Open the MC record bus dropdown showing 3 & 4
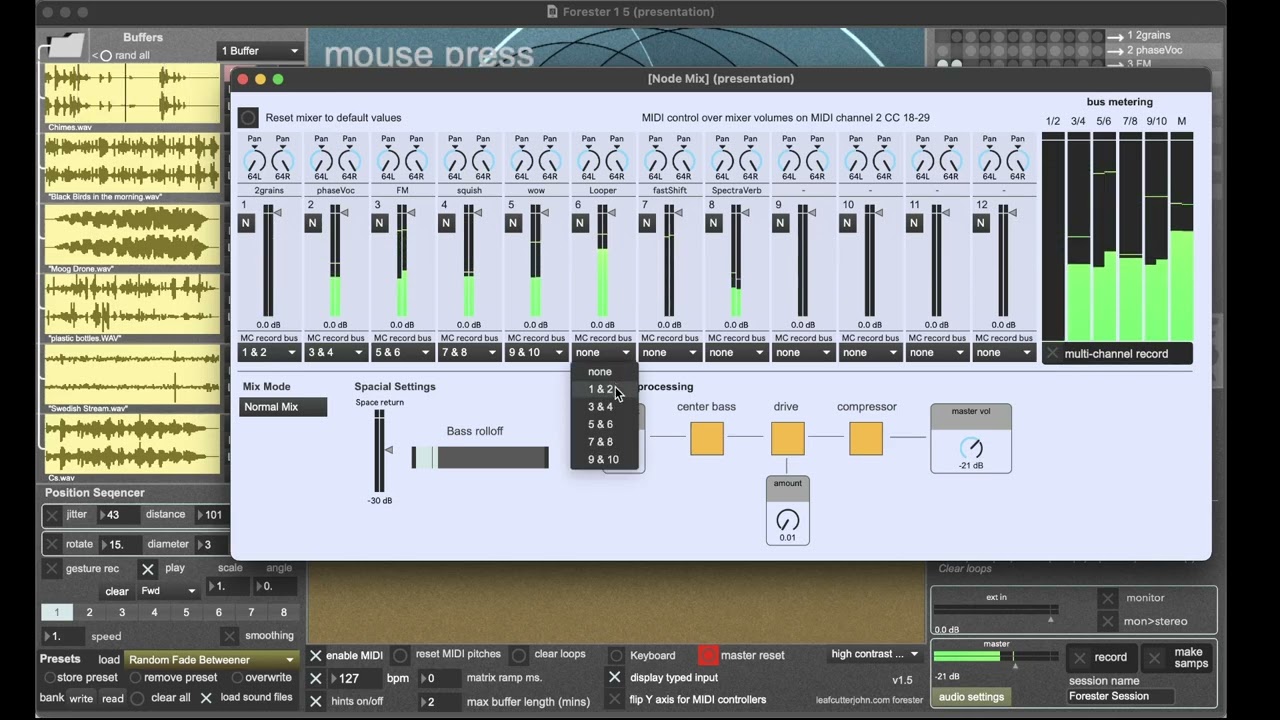This screenshot has height=720, width=1280. click(x=336, y=352)
